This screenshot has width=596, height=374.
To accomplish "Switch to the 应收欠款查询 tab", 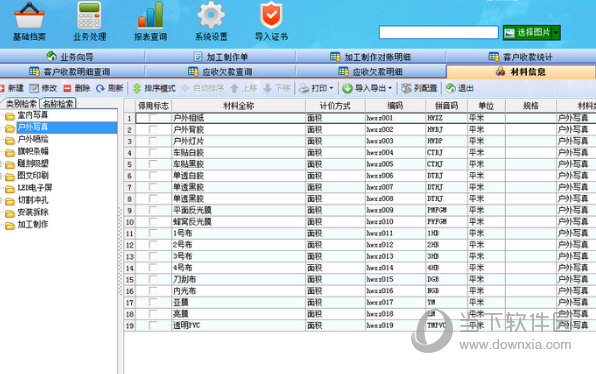I will tap(220, 71).
